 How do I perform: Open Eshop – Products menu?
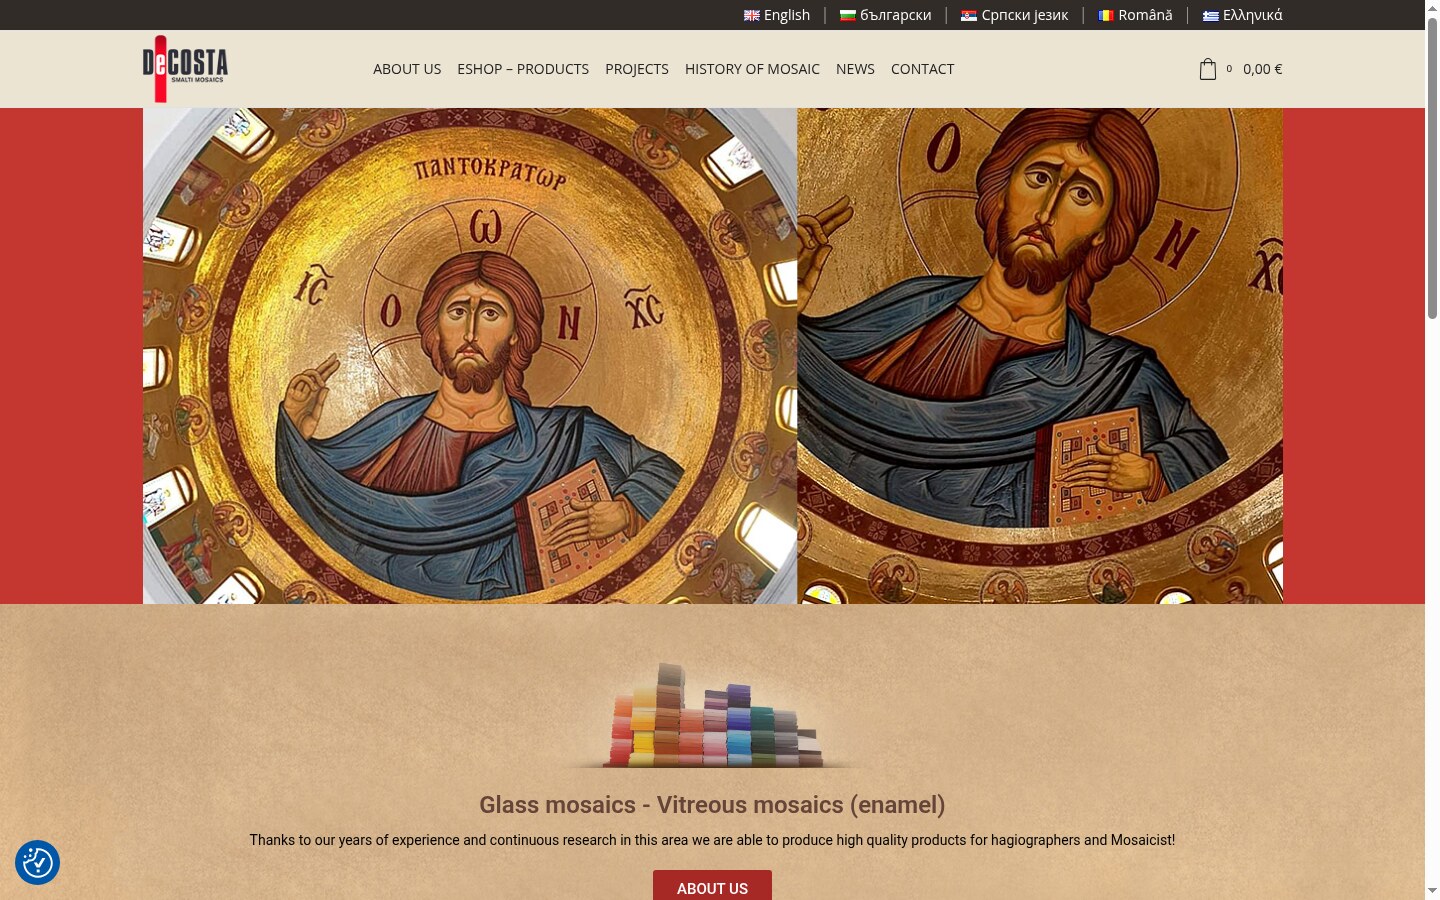[523, 69]
